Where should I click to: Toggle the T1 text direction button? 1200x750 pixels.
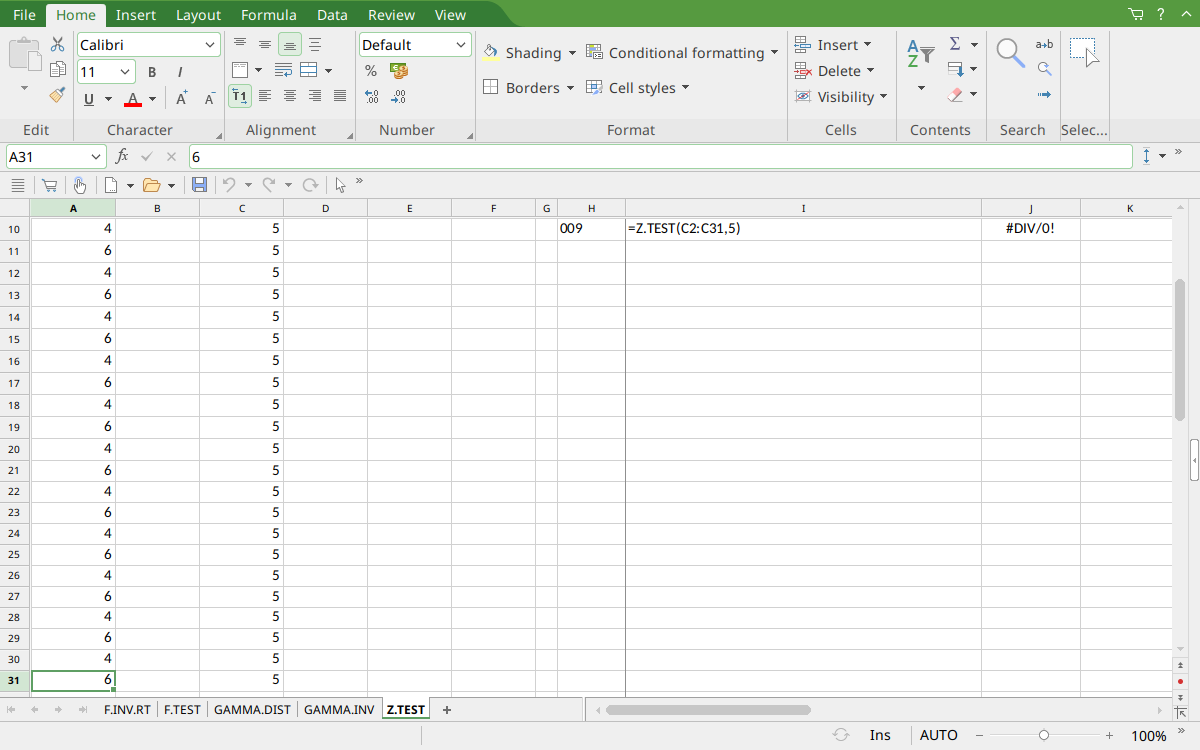240,96
